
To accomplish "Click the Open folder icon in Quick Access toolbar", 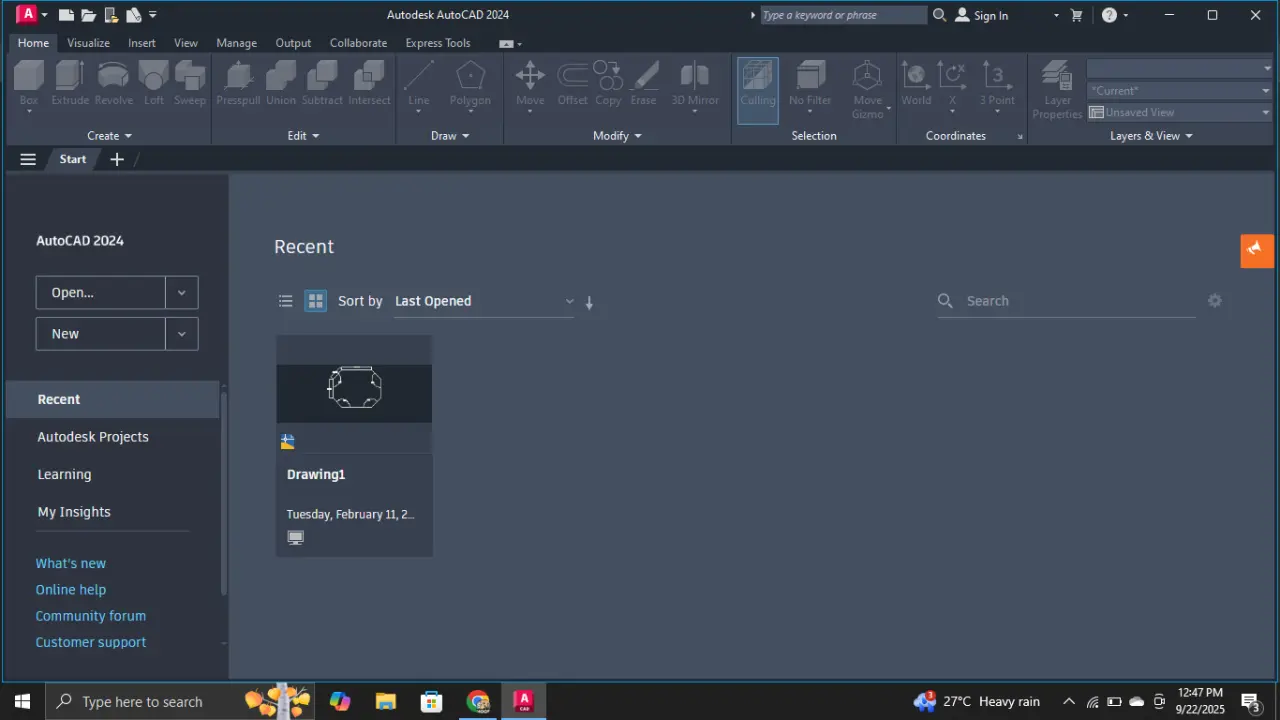I will [x=88, y=15].
